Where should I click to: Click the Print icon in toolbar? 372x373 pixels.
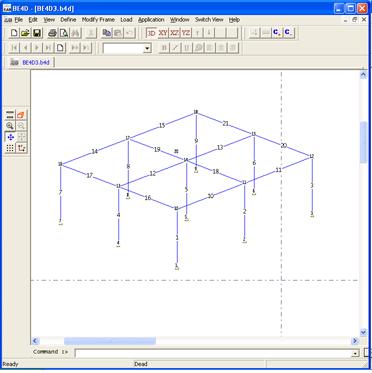[53, 33]
